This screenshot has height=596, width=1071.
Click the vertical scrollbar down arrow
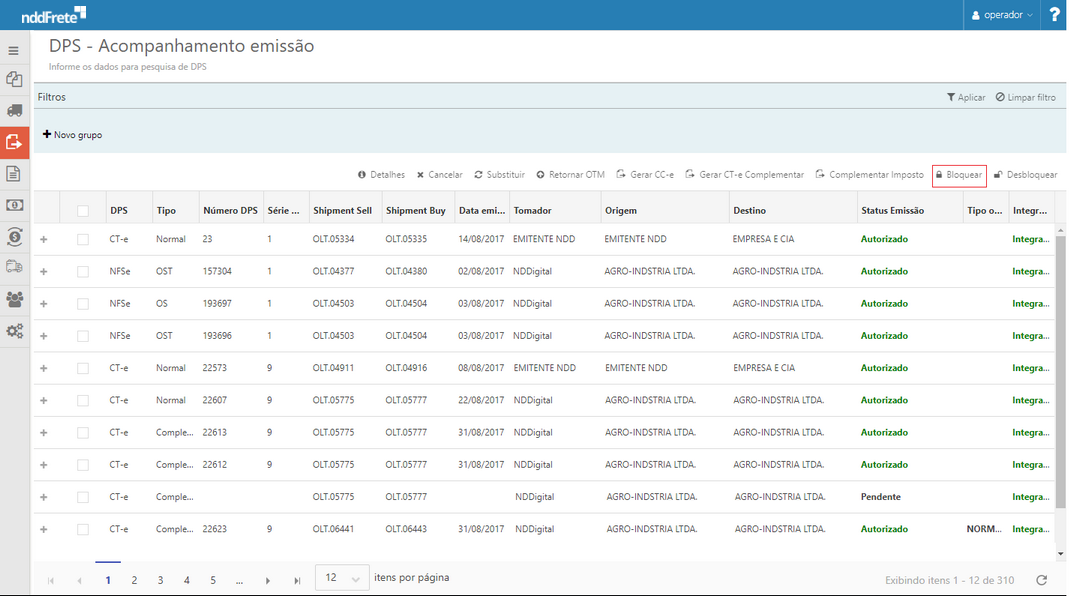[x=1060, y=553]
